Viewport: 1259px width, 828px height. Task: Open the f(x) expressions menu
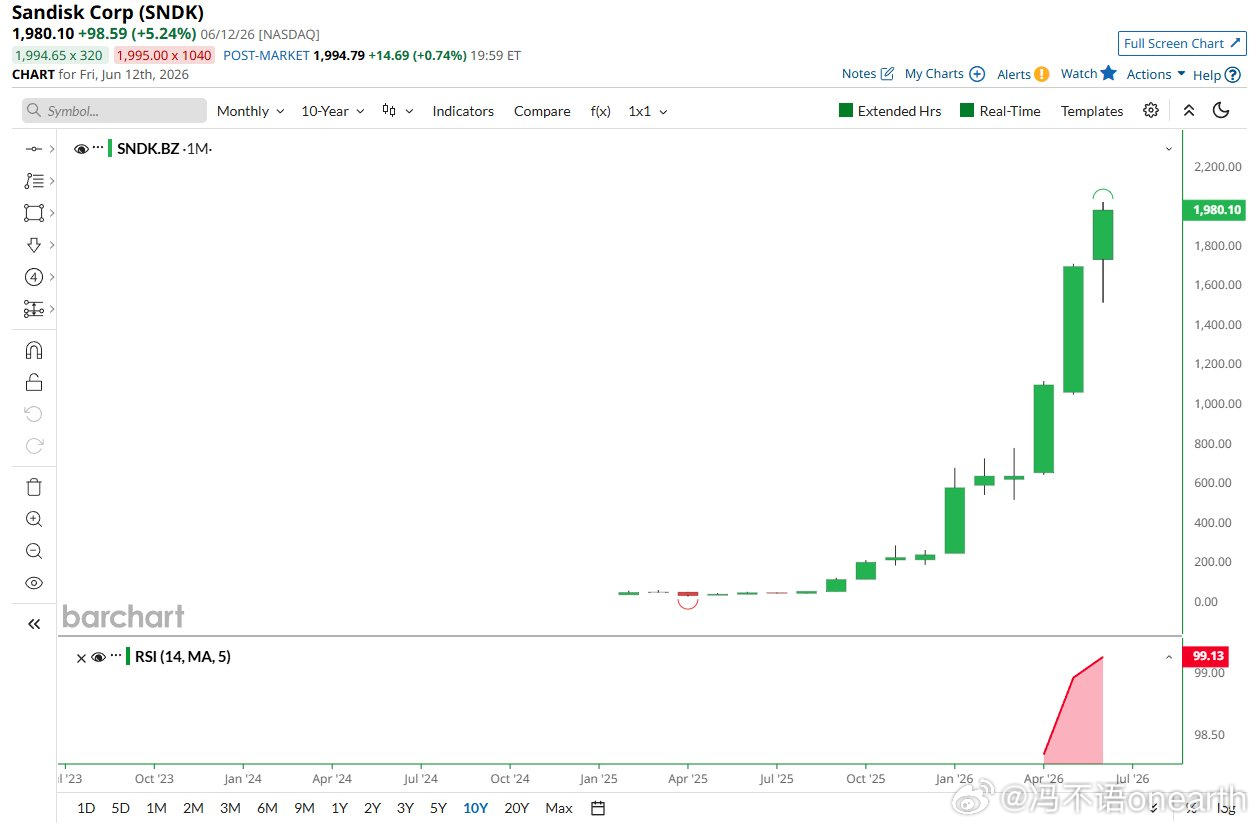[600, 111]
